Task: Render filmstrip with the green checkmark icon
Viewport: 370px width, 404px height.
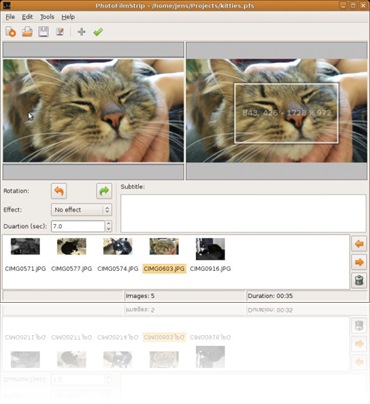Action: pos(98,32)
